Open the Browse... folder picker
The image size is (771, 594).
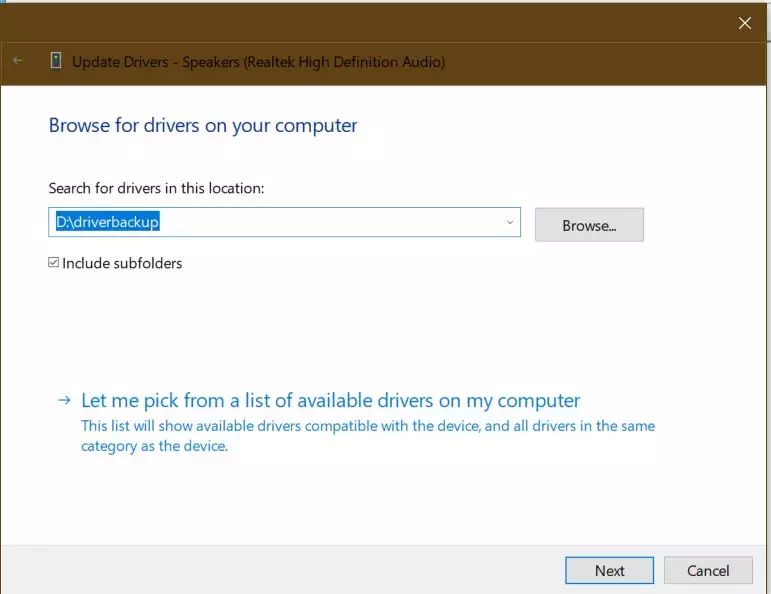tap(589, 225)
